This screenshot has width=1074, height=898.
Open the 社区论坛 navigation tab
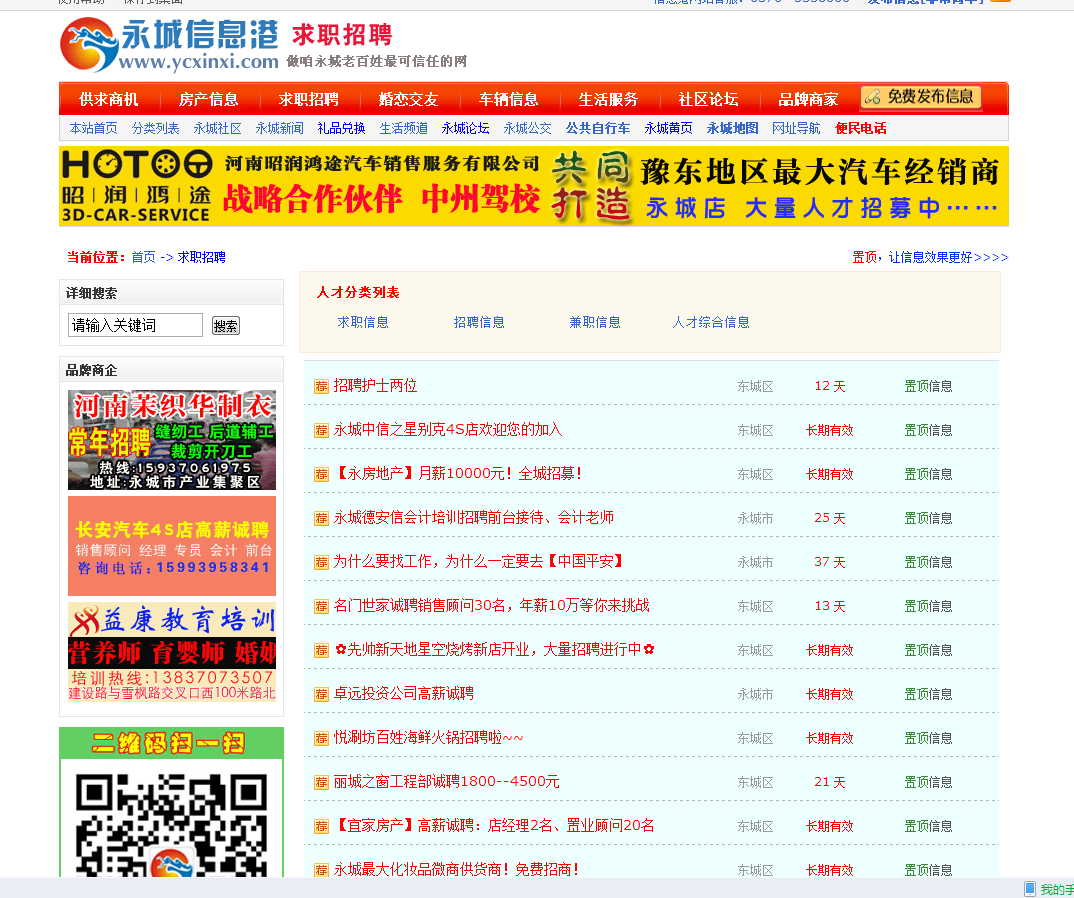[709, 99]
